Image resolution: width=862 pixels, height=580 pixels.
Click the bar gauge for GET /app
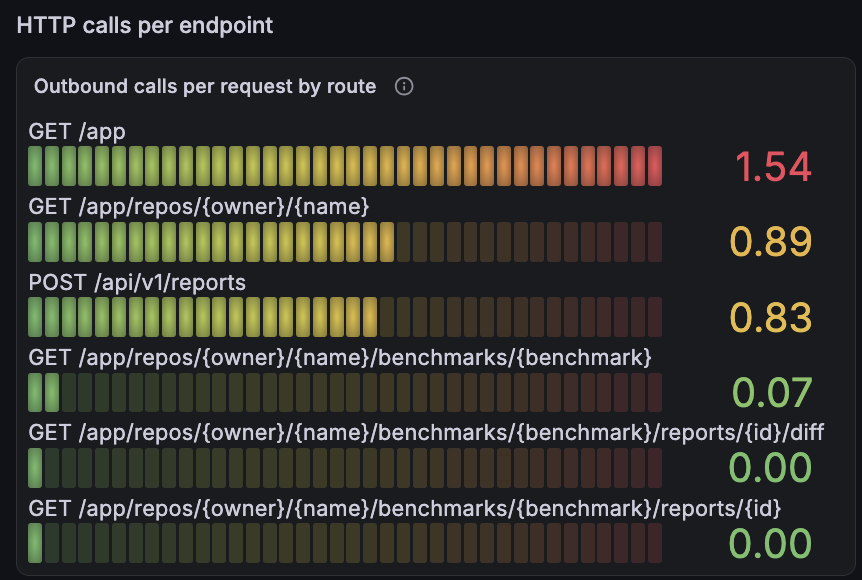click(345, 166)
